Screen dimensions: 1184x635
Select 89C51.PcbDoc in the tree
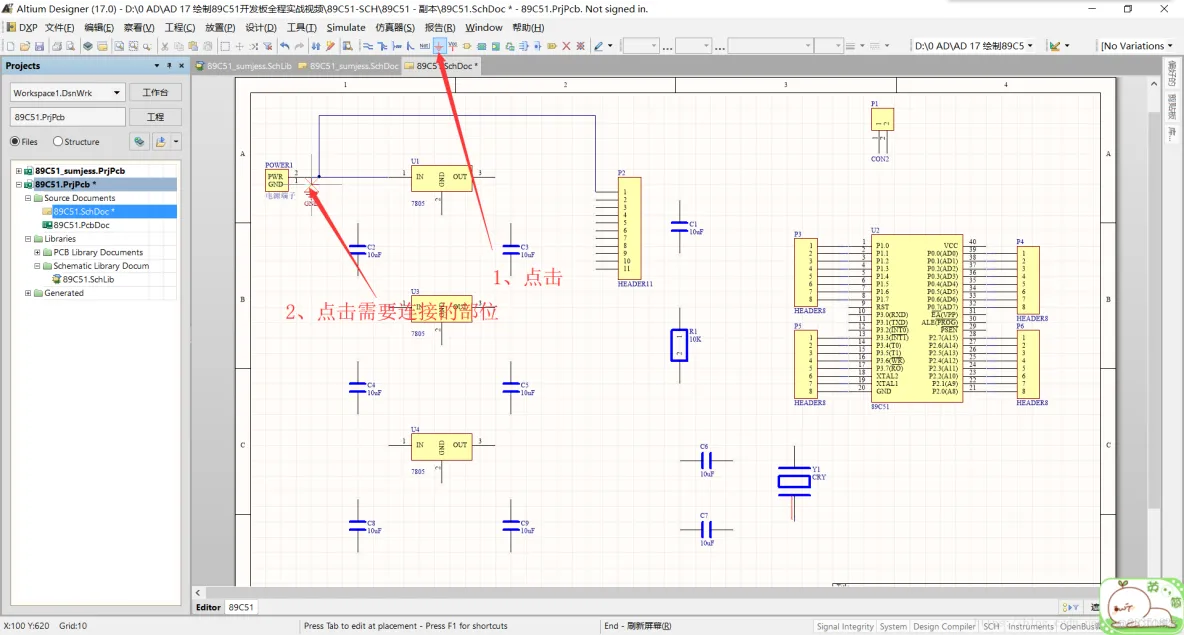point(81,226)
